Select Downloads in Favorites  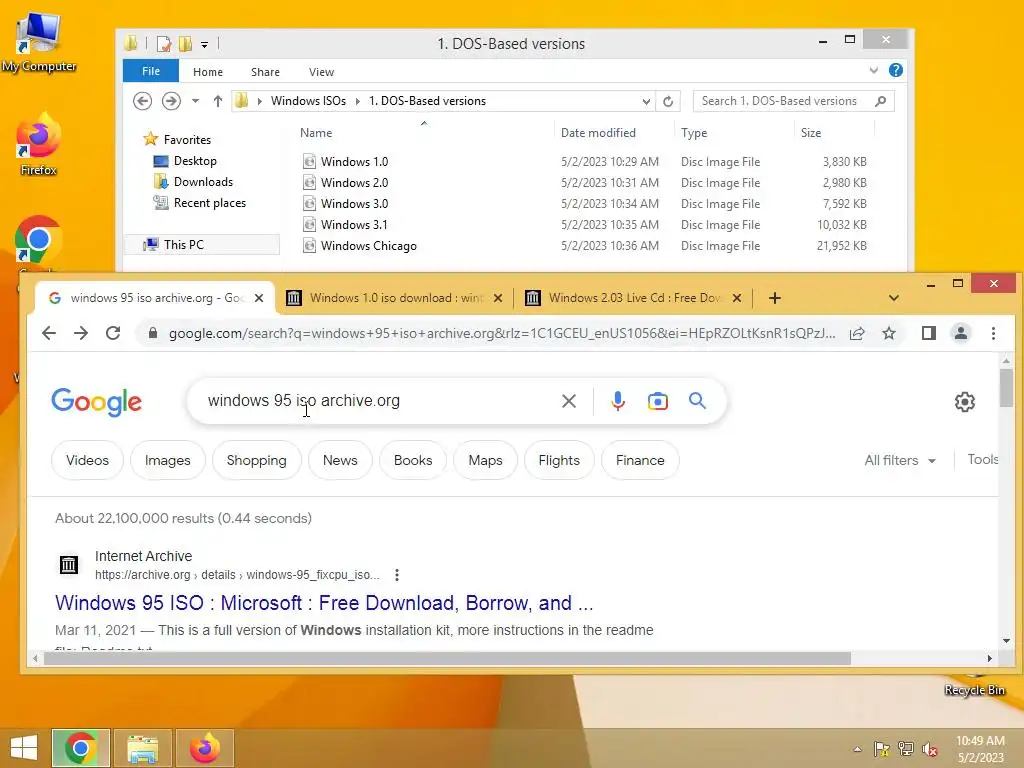click(x=202, y=182)
